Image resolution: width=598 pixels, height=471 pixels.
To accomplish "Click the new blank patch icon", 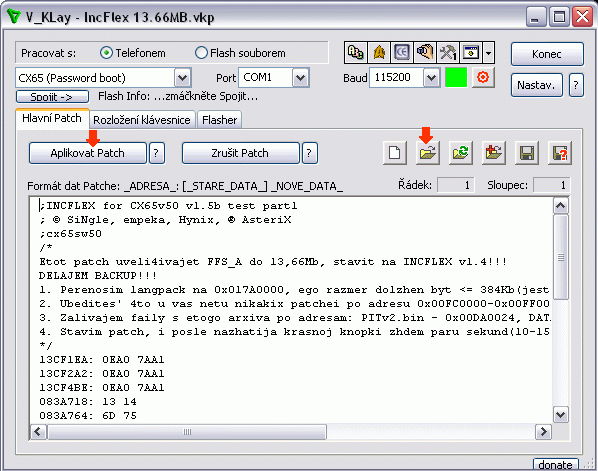I will click(x=394, y=153).
